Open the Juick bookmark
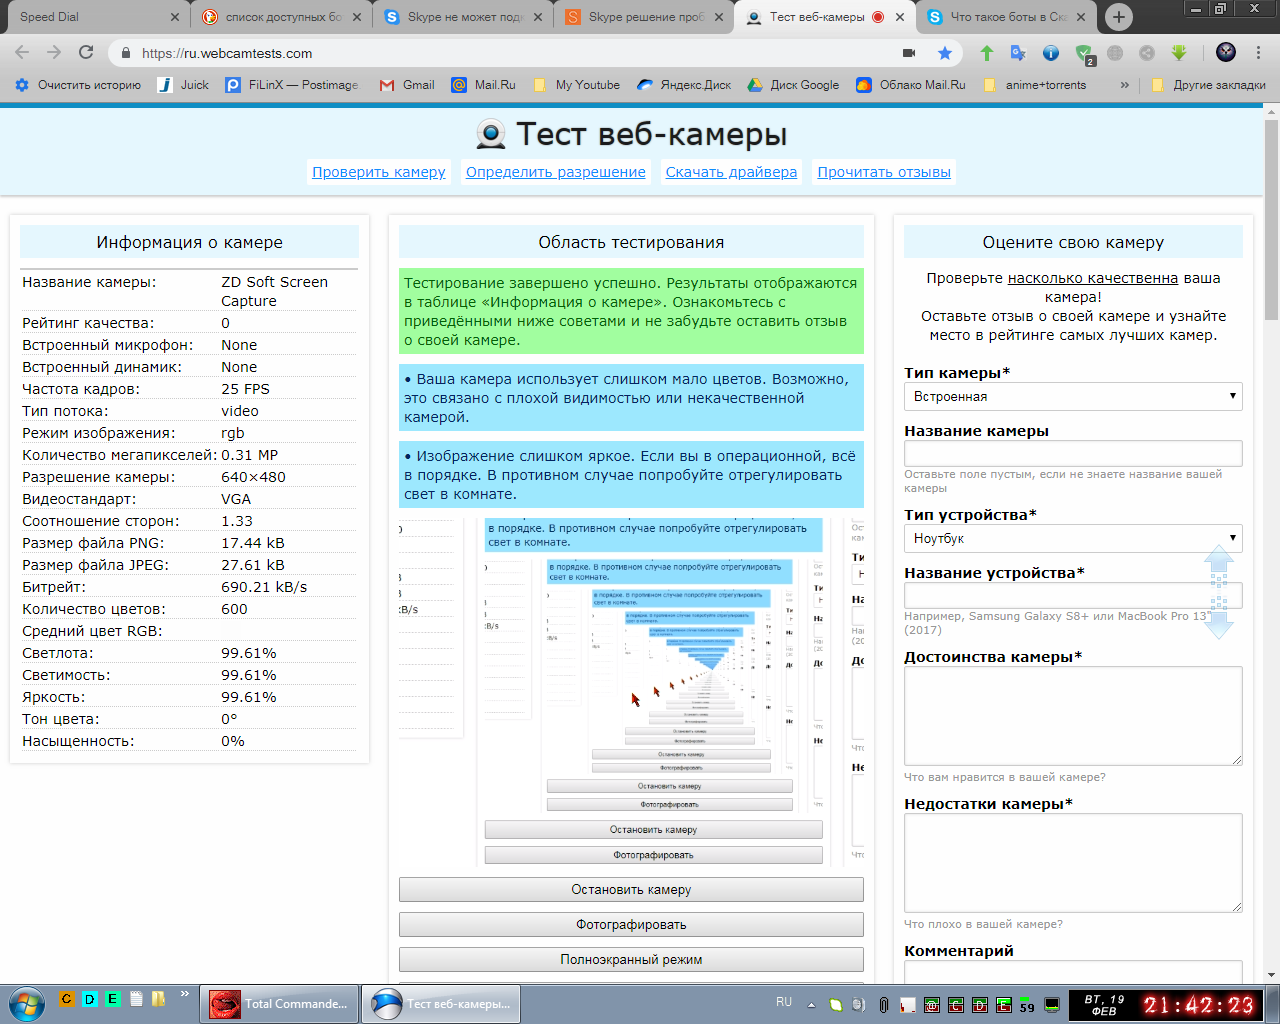 coord(184,85)
